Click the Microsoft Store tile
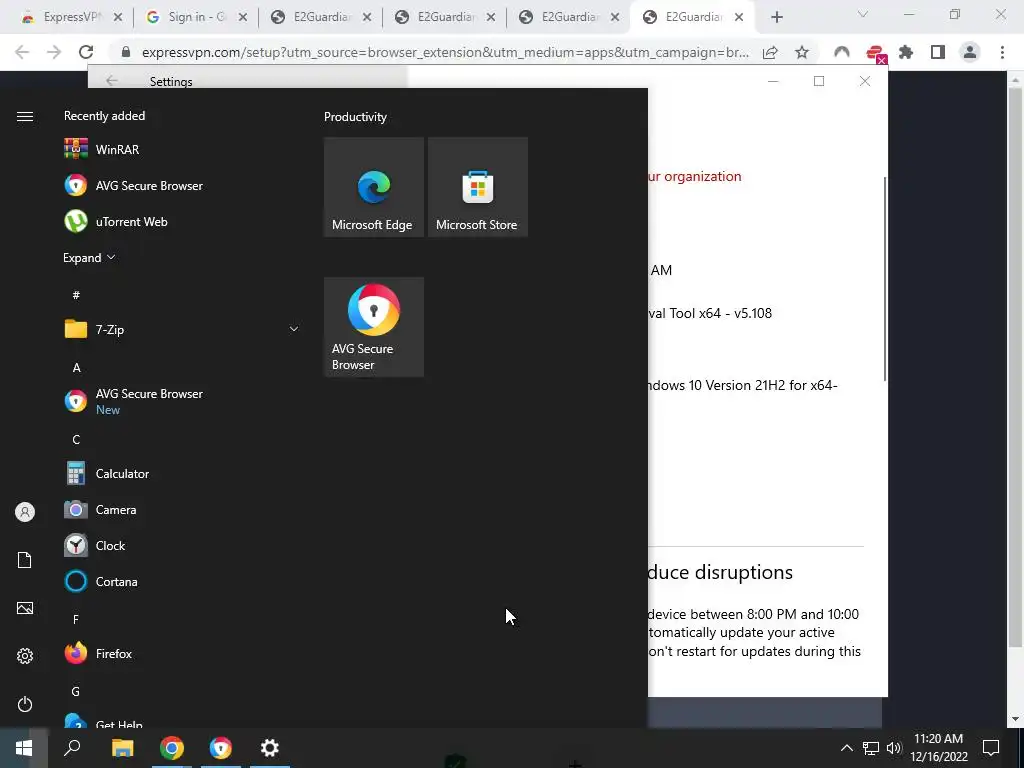Viewport: 1024px width, 768px height. 477,187
